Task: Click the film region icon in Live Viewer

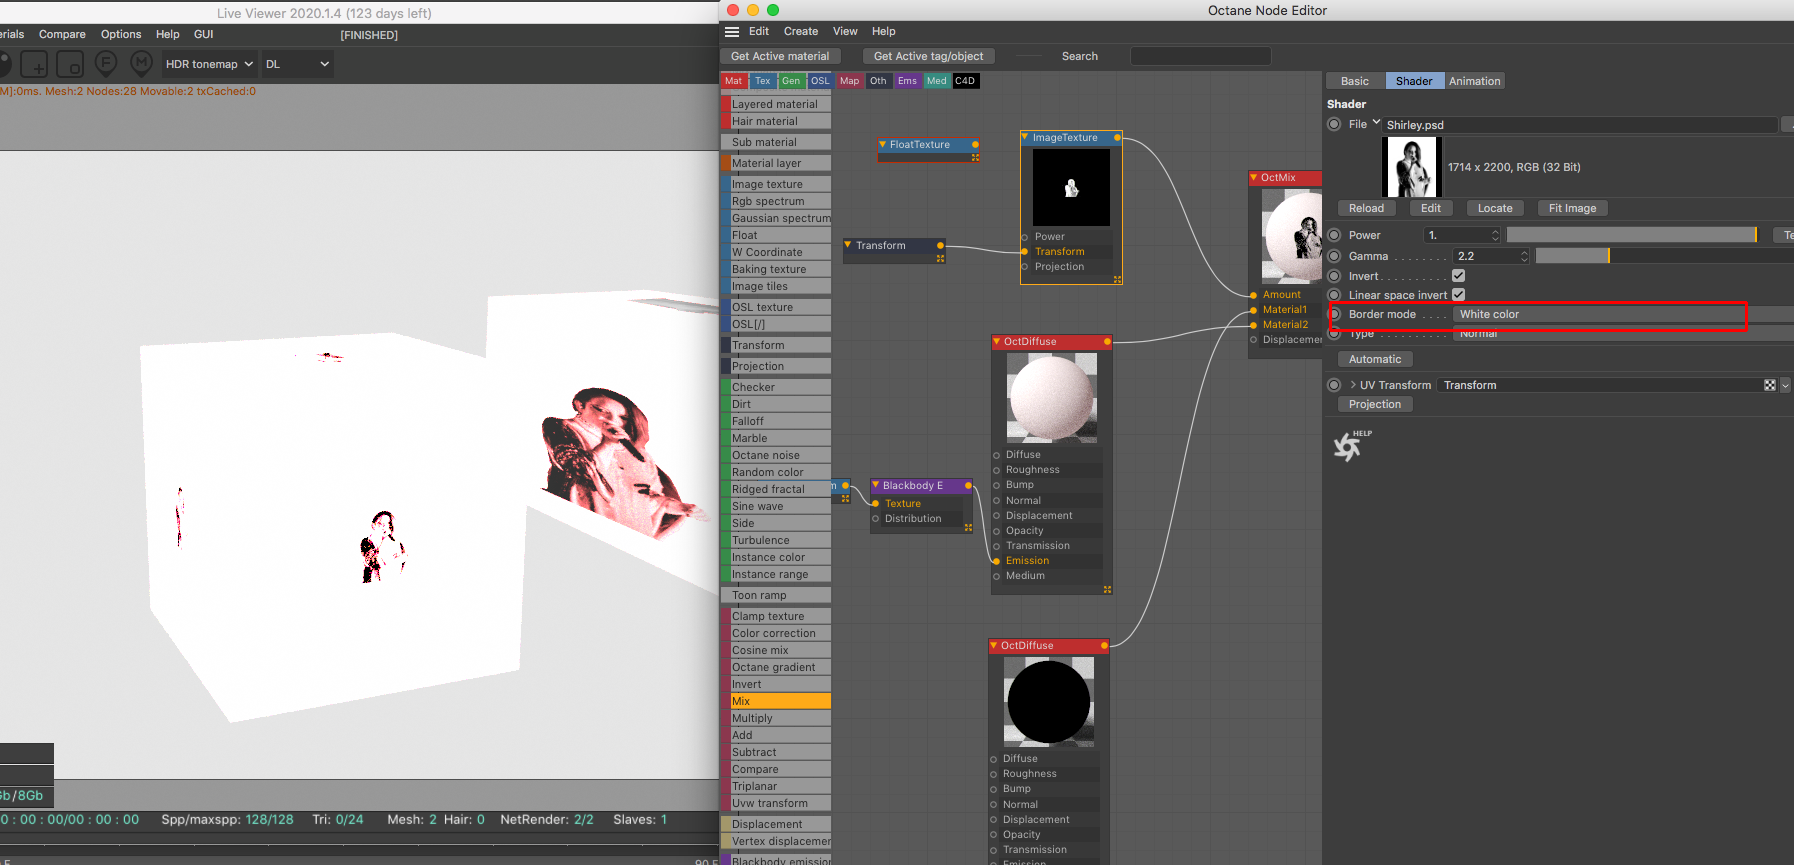Action: (x=70, y=65)
